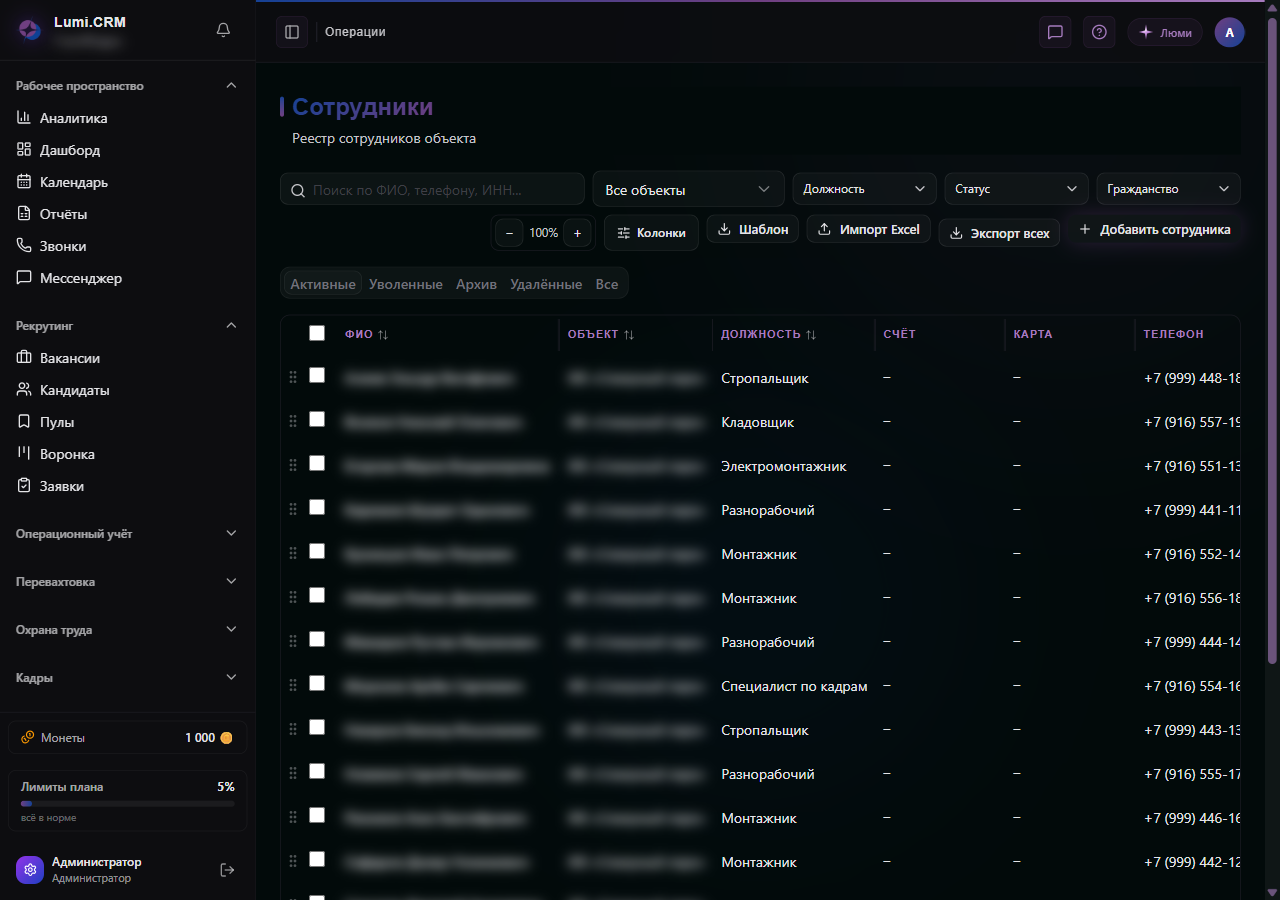Click Добавить сотрудника button
The height and width of the screenshot is (900, 1280).
tap(1154, 229)
